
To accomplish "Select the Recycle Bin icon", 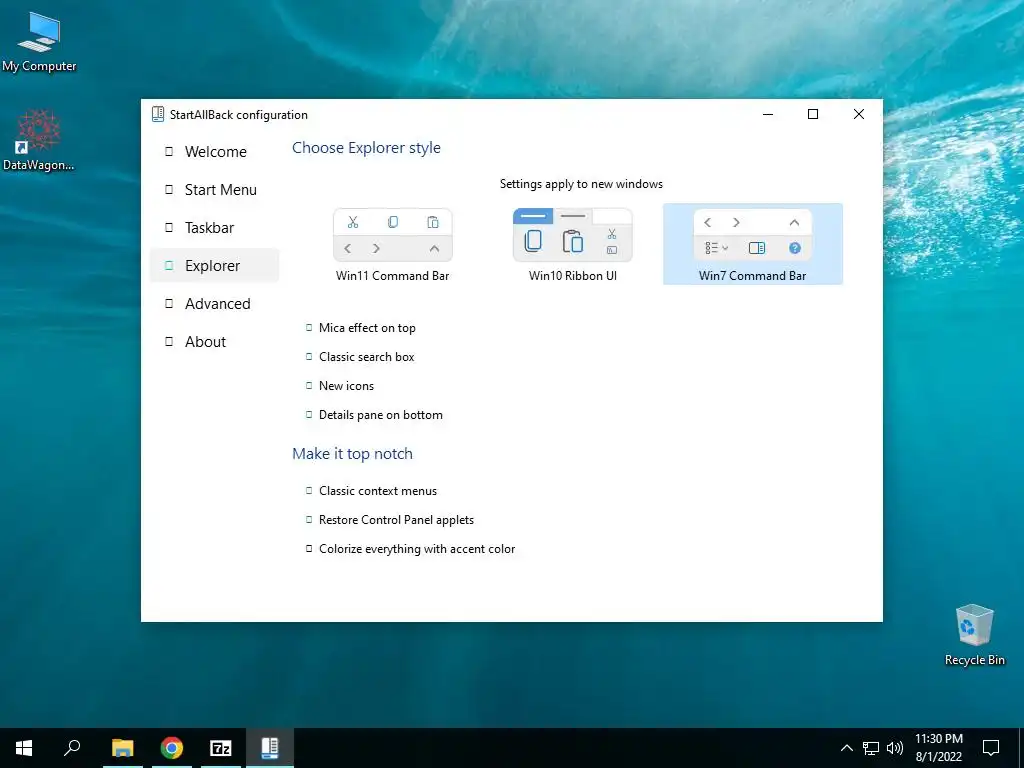I will (x=974, y=635).
